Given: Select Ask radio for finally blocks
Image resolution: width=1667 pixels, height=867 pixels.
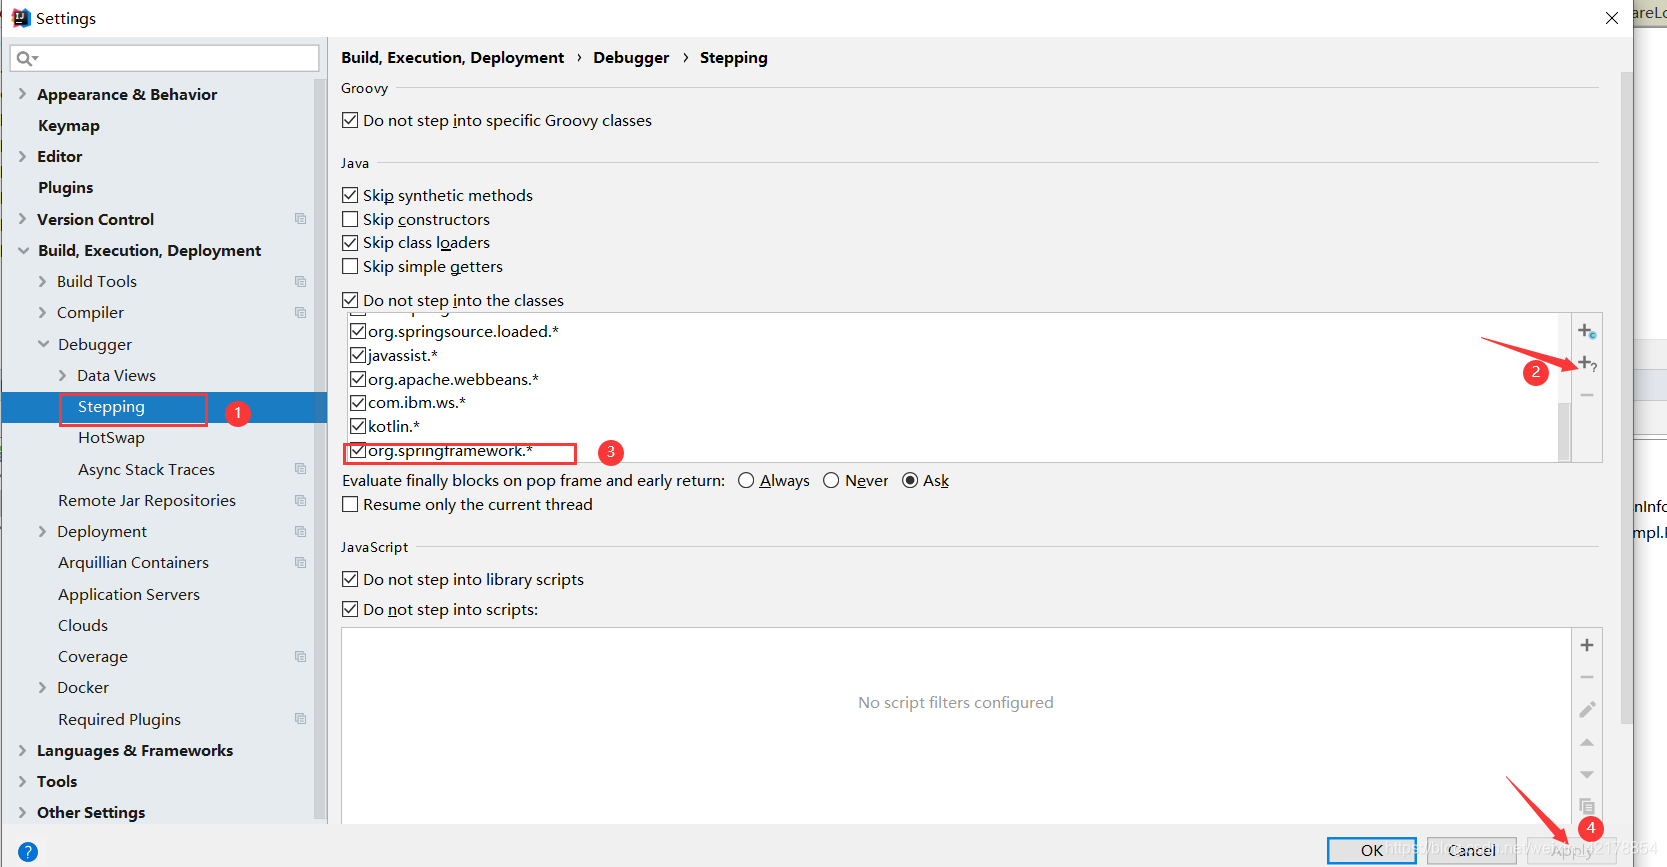Looking at the screenshot, I should [x=910, y=480].
